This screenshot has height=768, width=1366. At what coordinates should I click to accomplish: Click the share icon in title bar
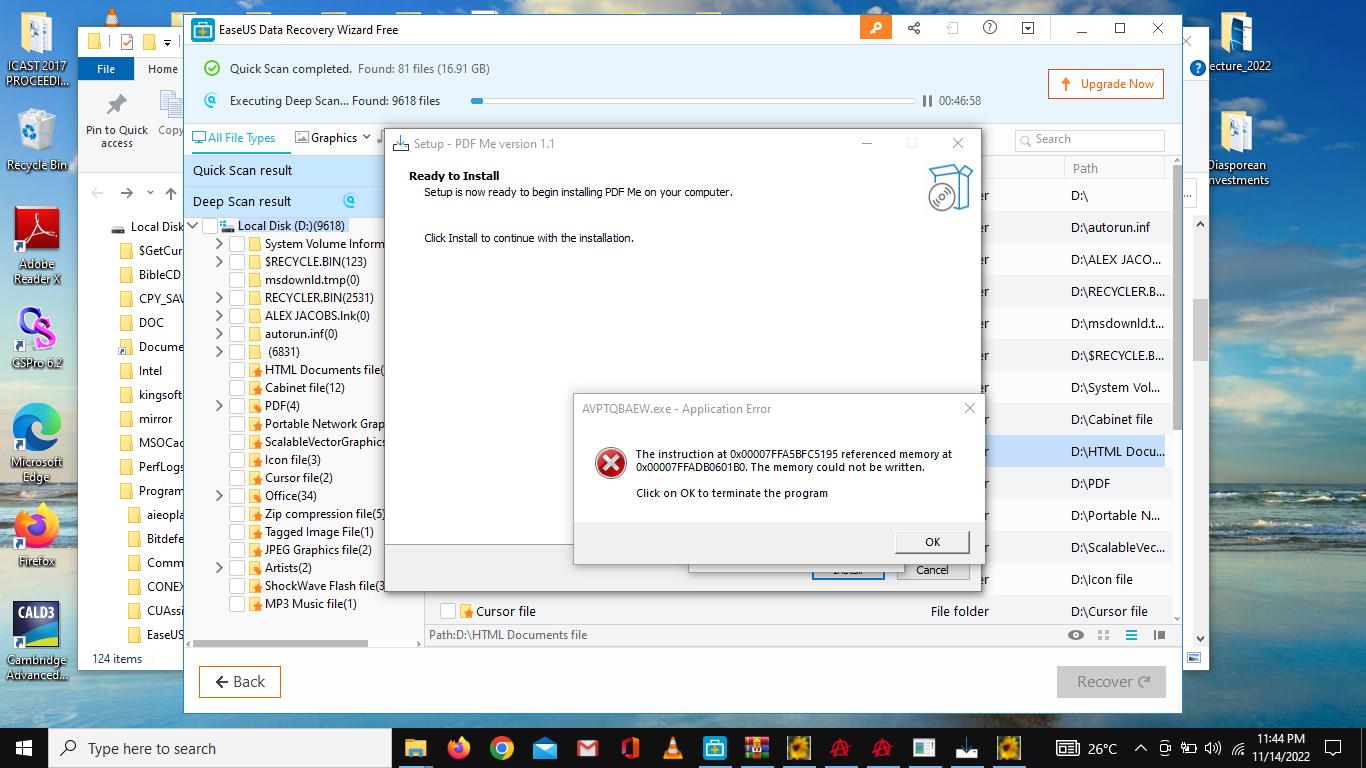click(914, 29)
